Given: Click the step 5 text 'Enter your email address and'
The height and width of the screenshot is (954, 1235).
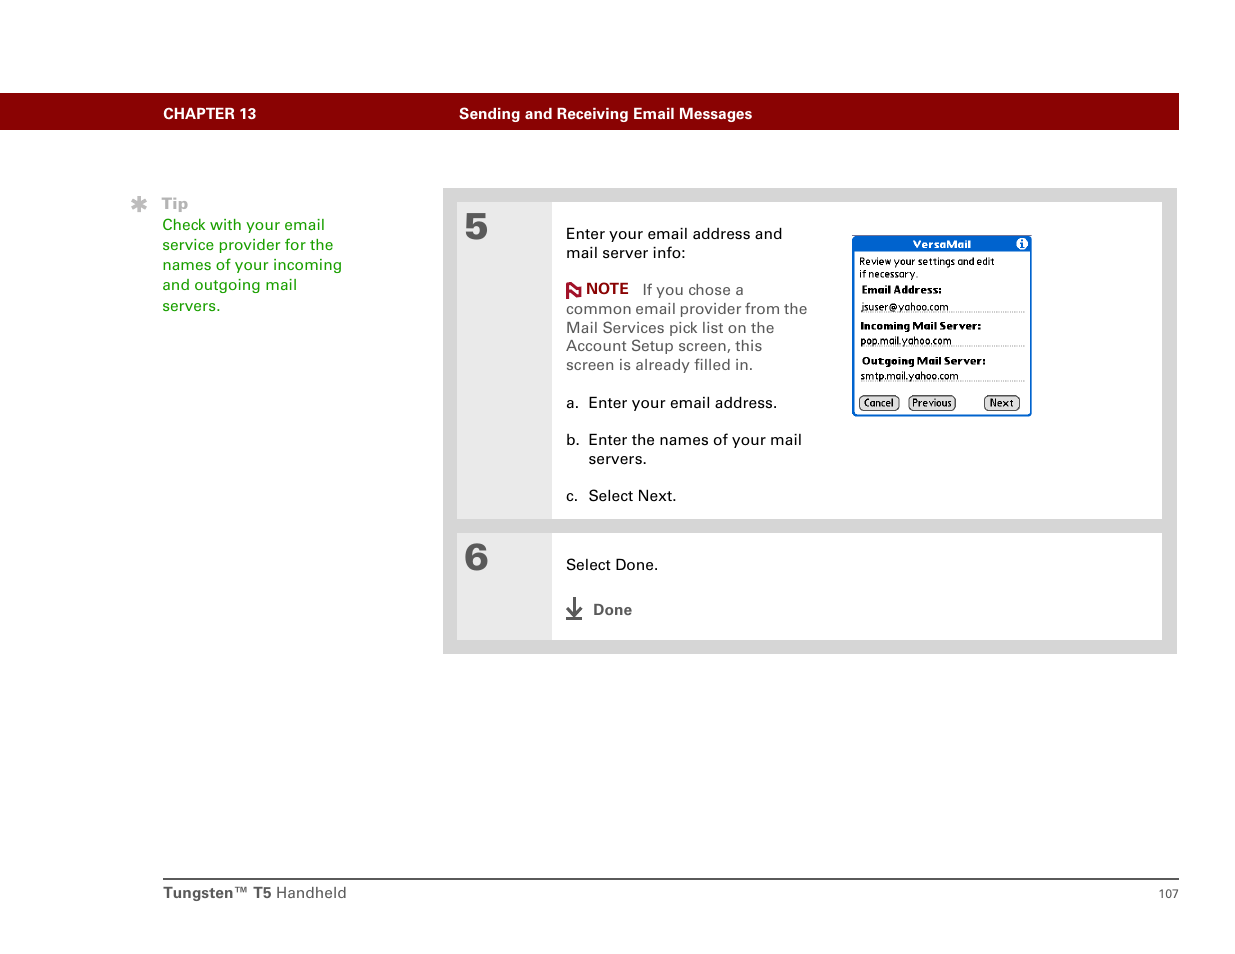Looking at the screenshot, I should click(x=674, y=234).
